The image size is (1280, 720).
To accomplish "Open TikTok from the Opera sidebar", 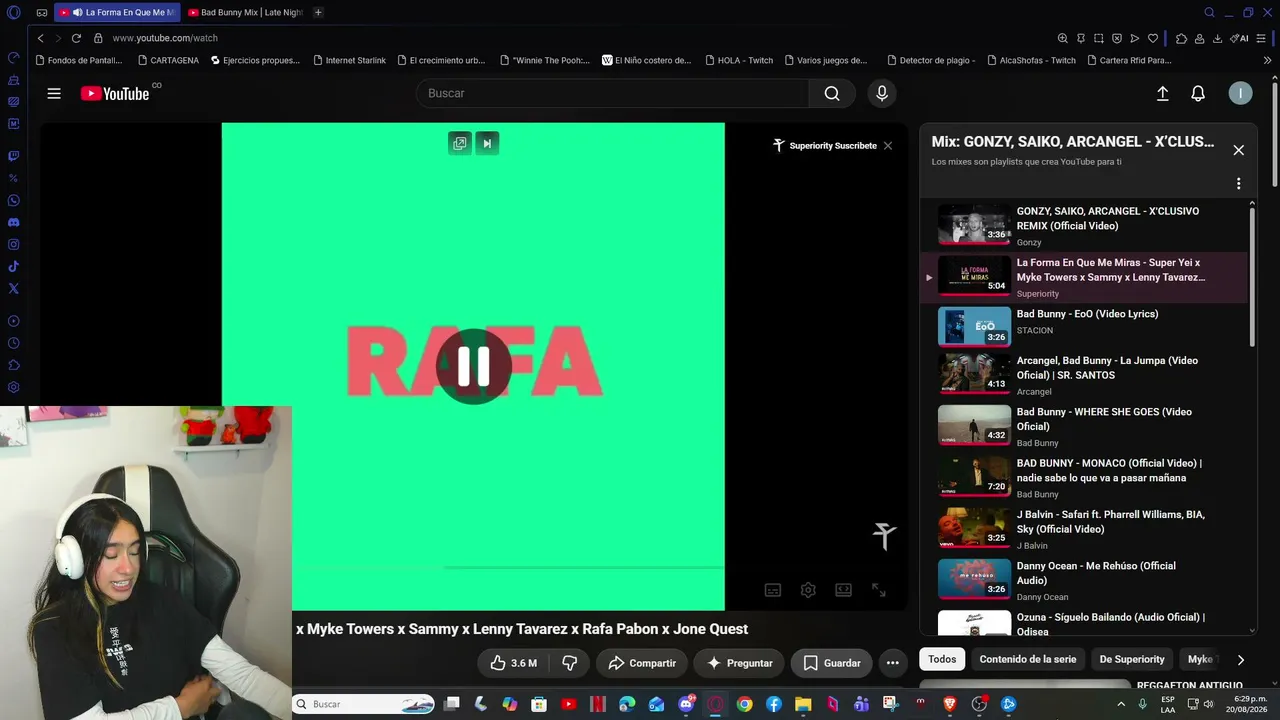I will point(14,266).
